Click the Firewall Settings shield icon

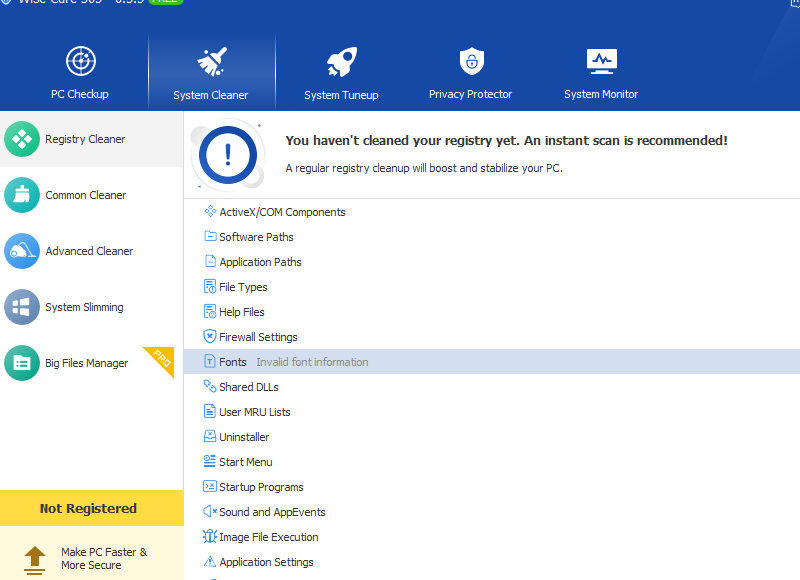coord(210,336)
